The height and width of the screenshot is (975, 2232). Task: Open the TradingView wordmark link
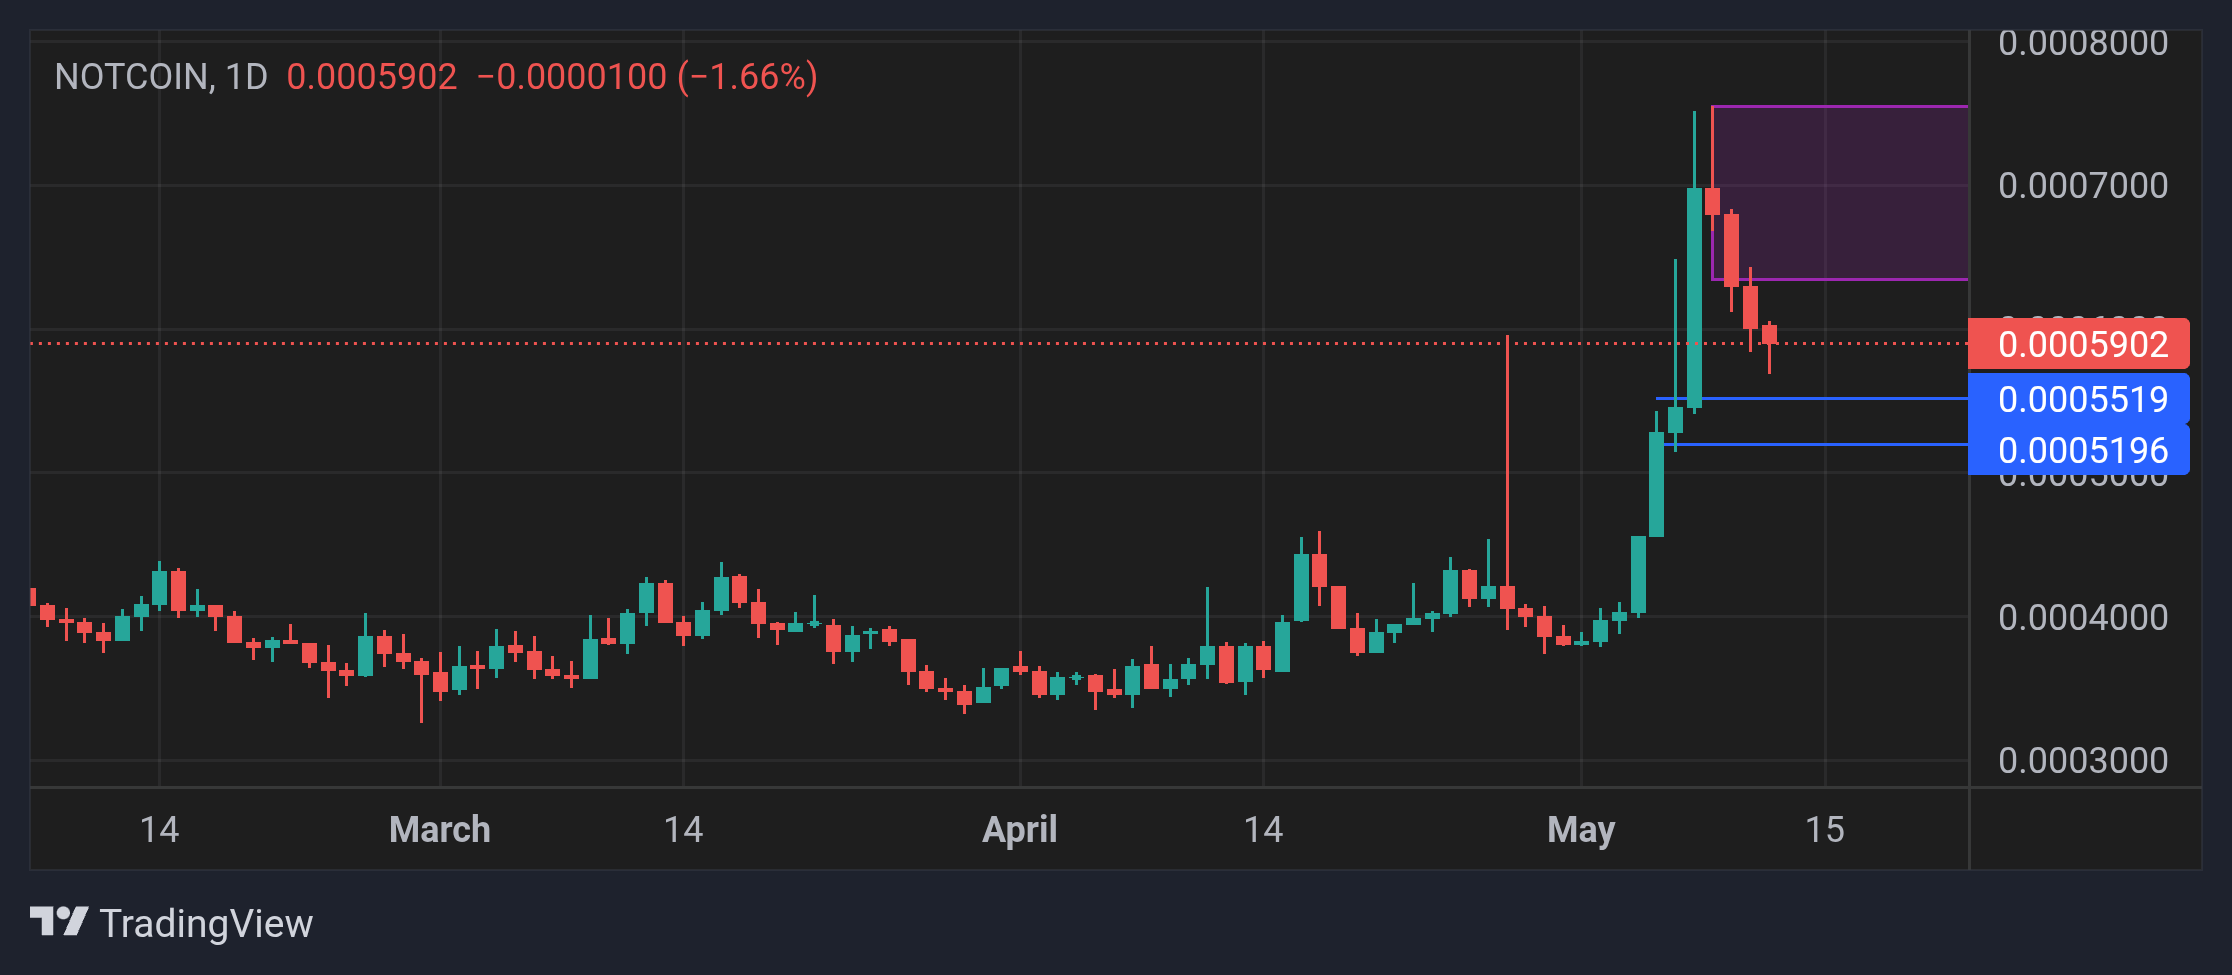[206, 923]
